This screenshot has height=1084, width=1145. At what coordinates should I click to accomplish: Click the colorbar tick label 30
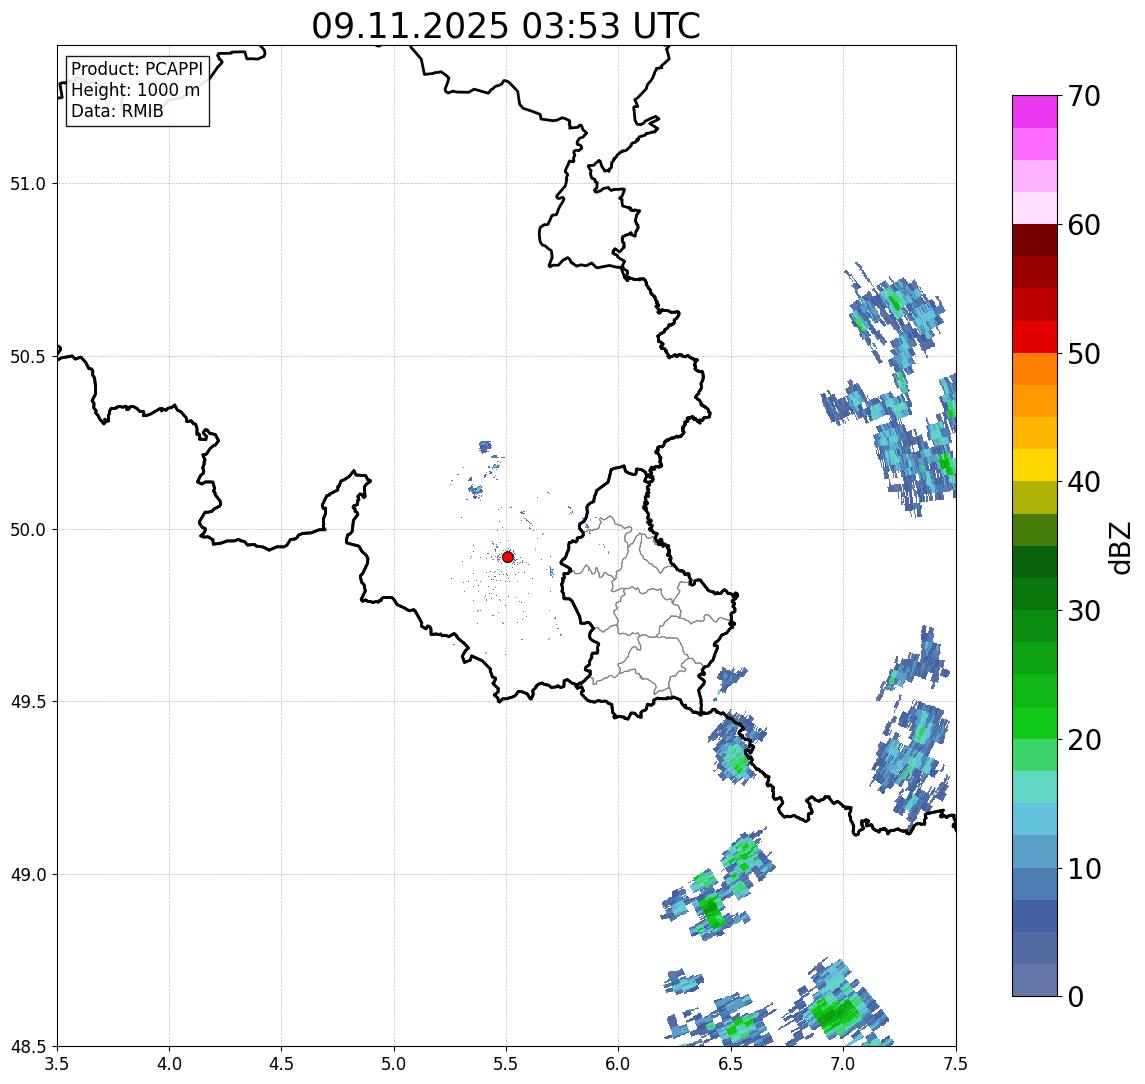click(x=1084, y=611)
